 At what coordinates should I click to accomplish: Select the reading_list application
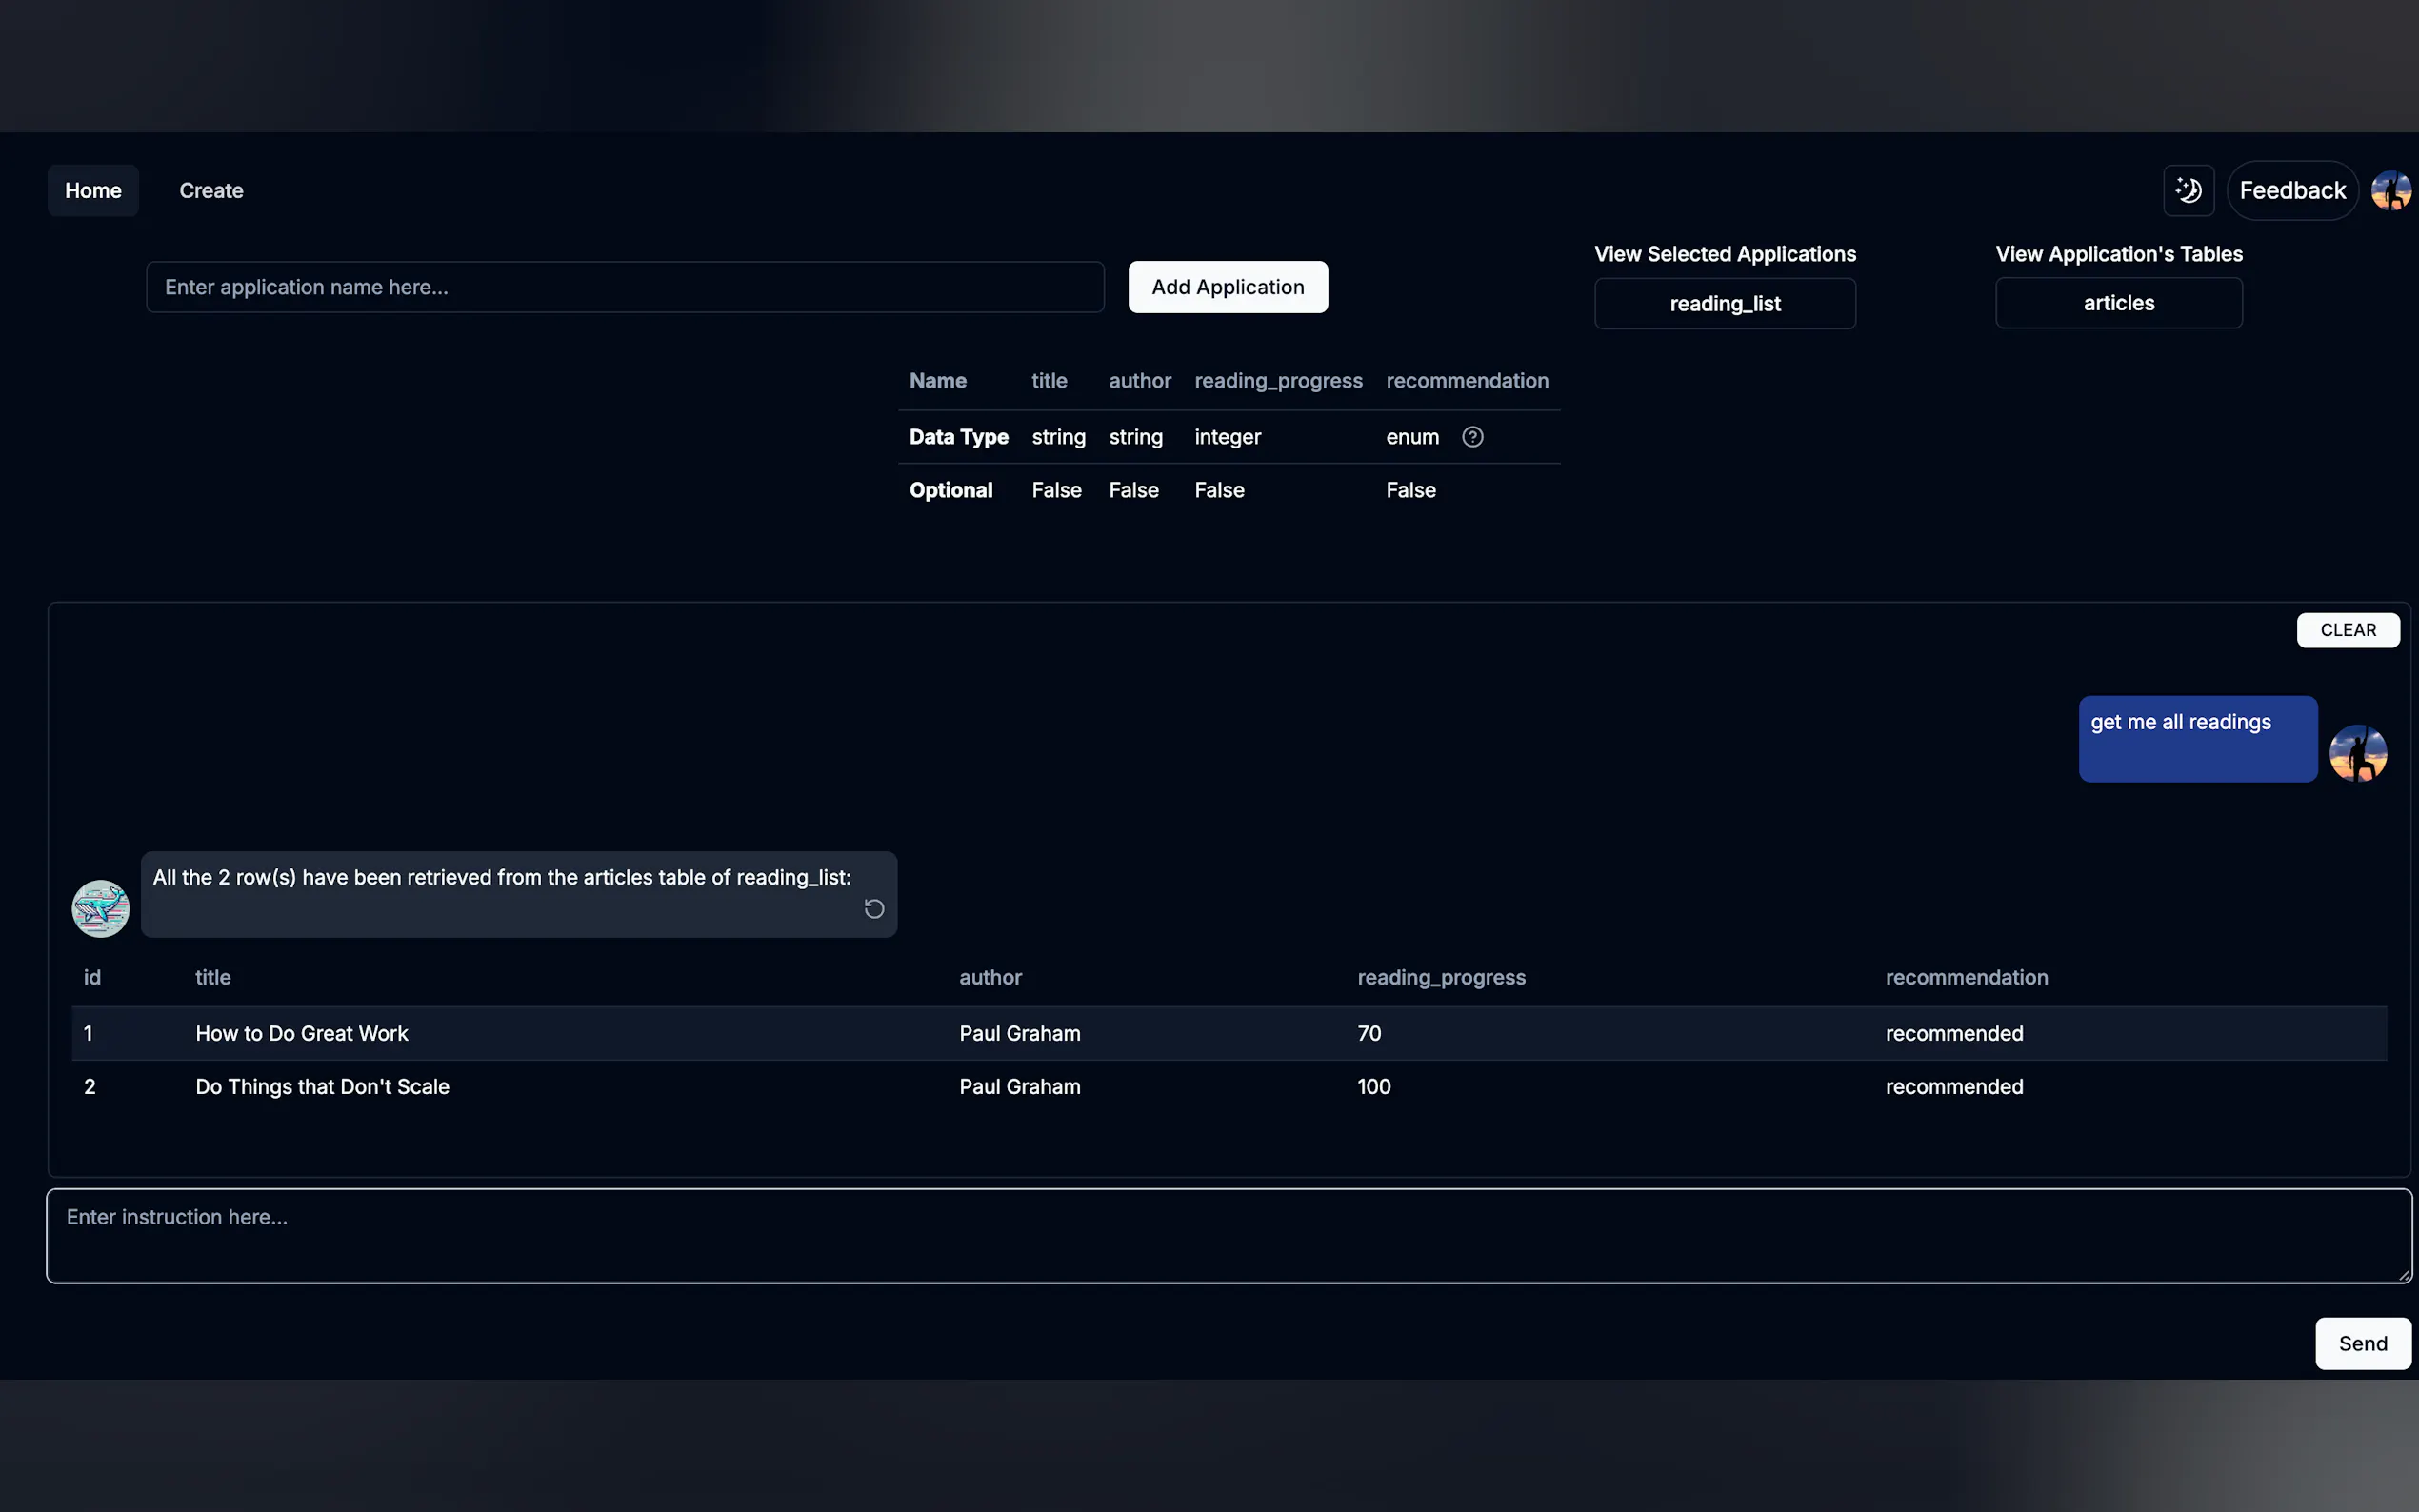(1725, 304)
